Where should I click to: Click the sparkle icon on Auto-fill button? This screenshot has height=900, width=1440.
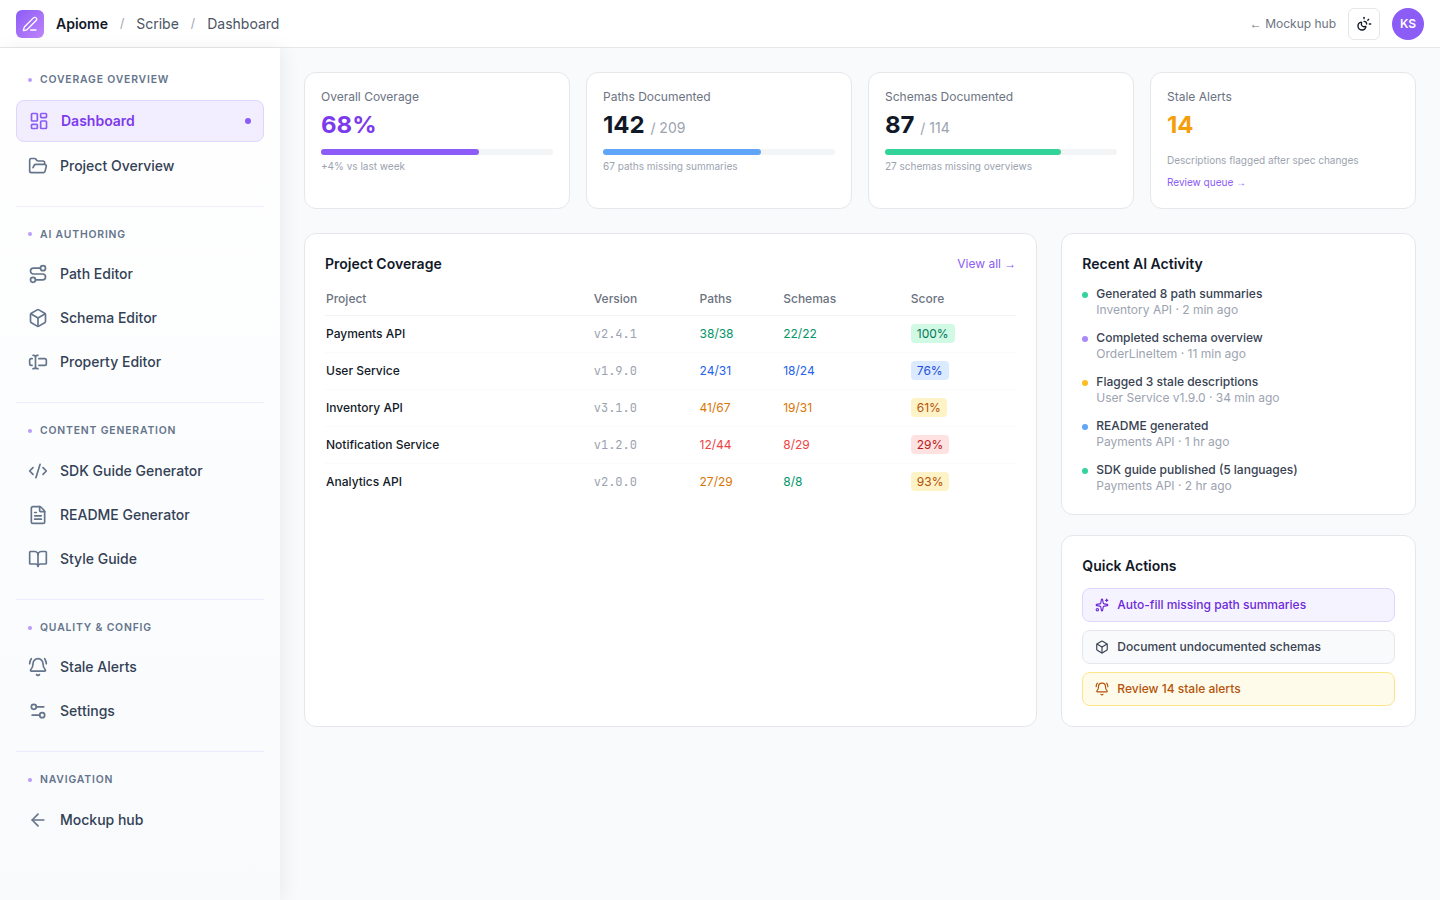coord(1102,605)
